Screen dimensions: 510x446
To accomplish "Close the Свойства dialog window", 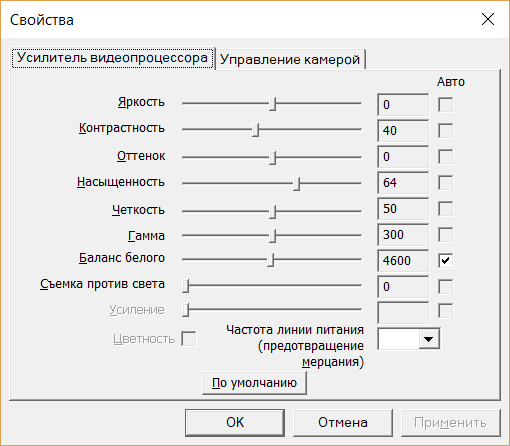I will coord(488,19).
